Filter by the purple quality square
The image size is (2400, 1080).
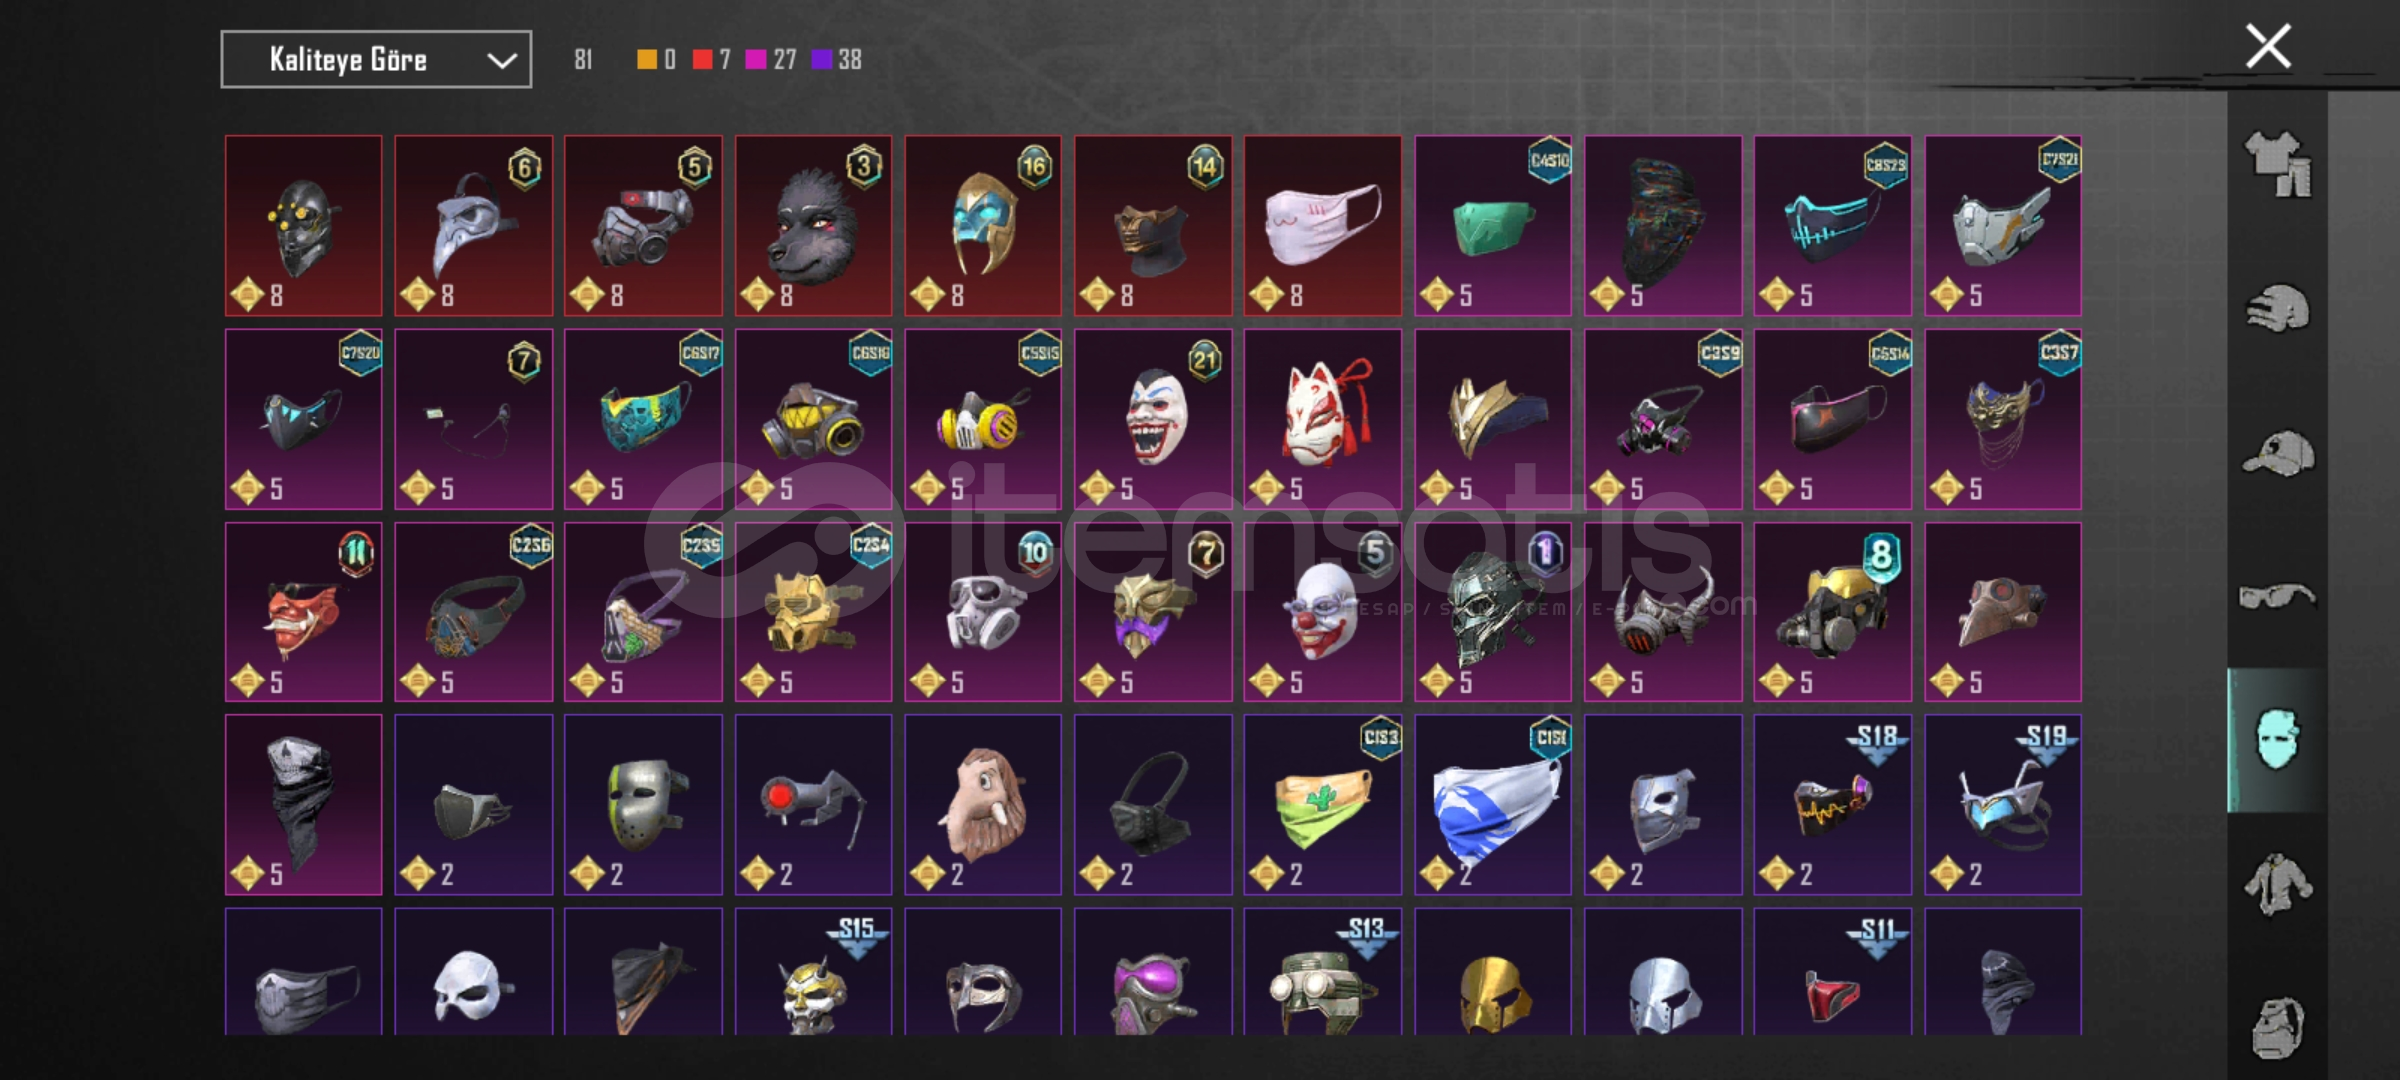point(821,60)
